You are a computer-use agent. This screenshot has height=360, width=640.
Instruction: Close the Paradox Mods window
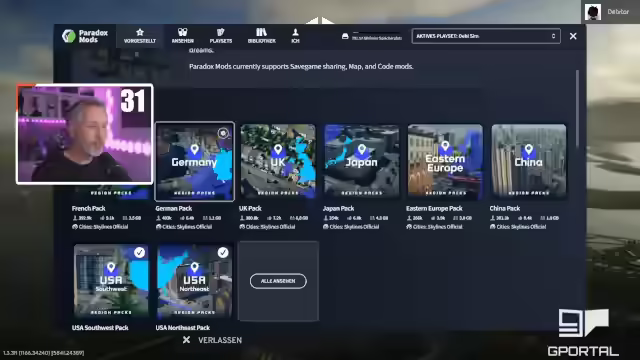click(x=573, y=36)
